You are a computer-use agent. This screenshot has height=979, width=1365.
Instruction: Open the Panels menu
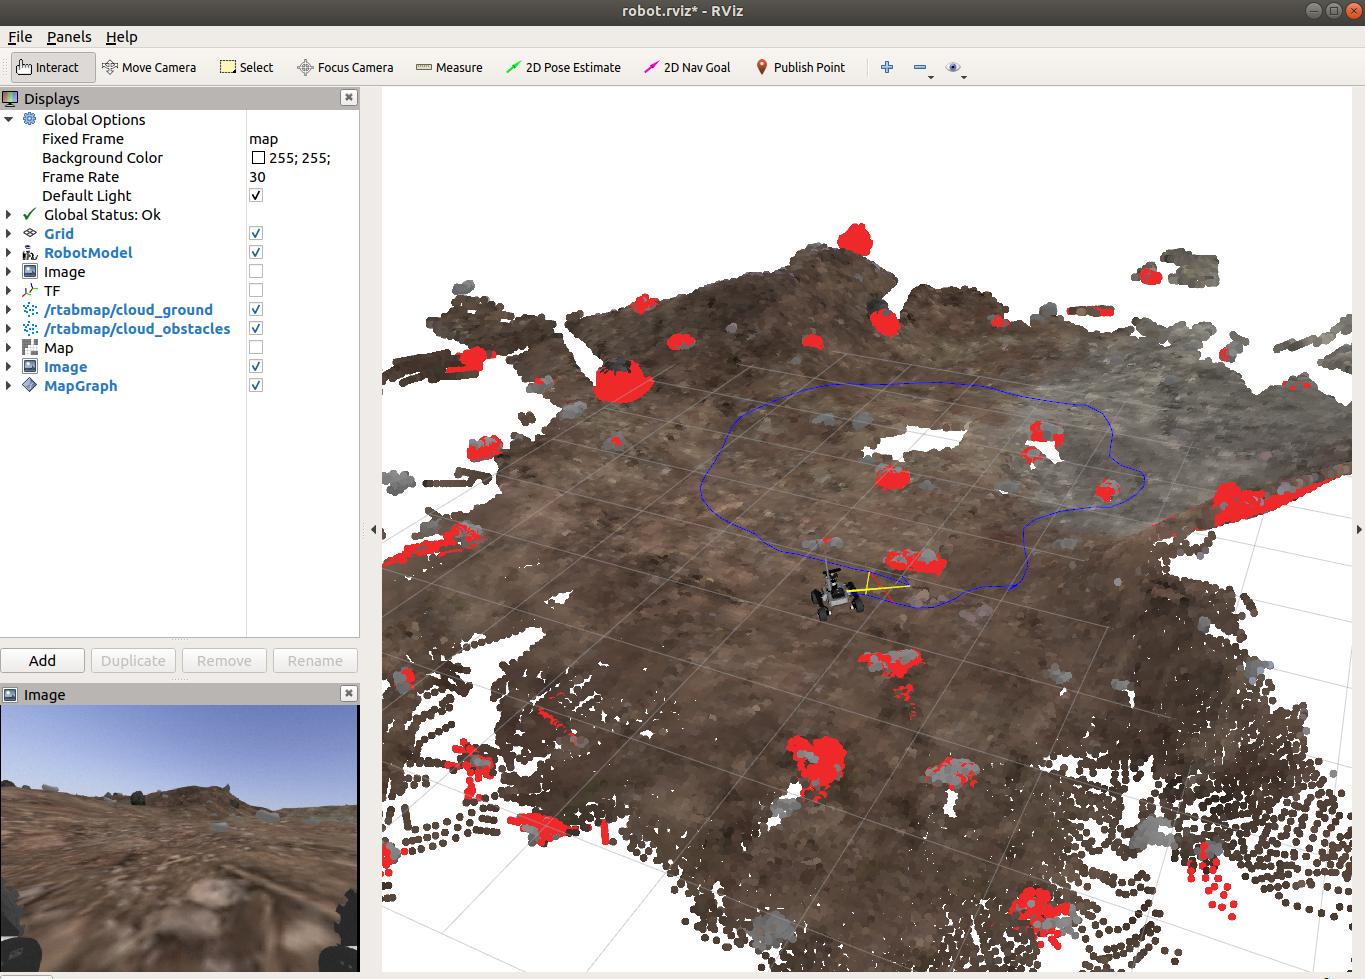(69, 37)
